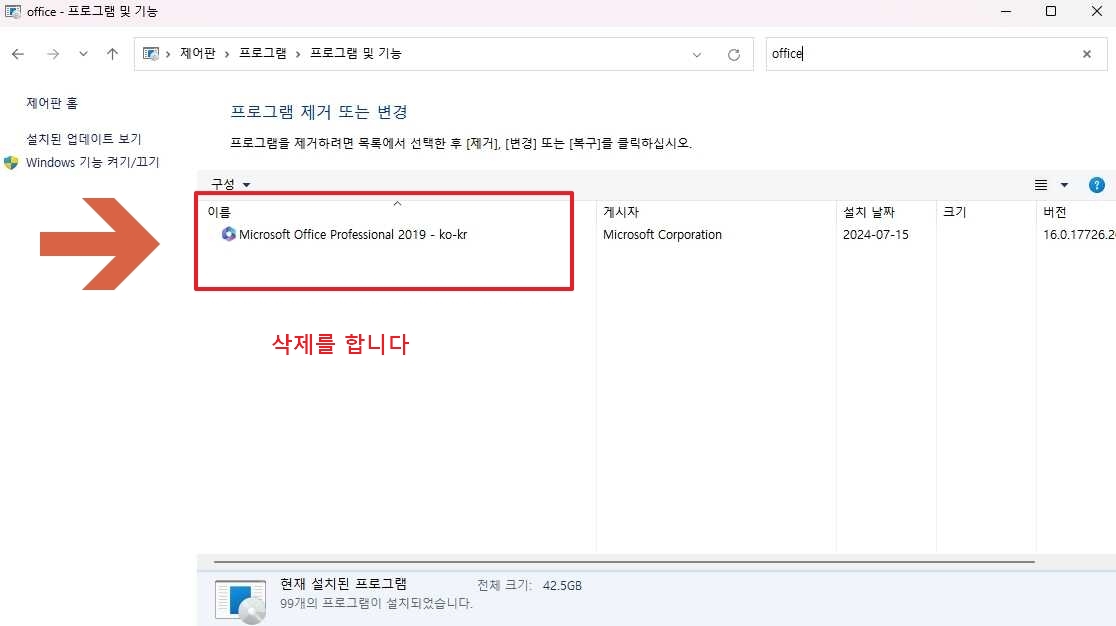This screenshot has width=1116, height=626.
Task: Change view with the view options icon
Action: pos(1041,185)
